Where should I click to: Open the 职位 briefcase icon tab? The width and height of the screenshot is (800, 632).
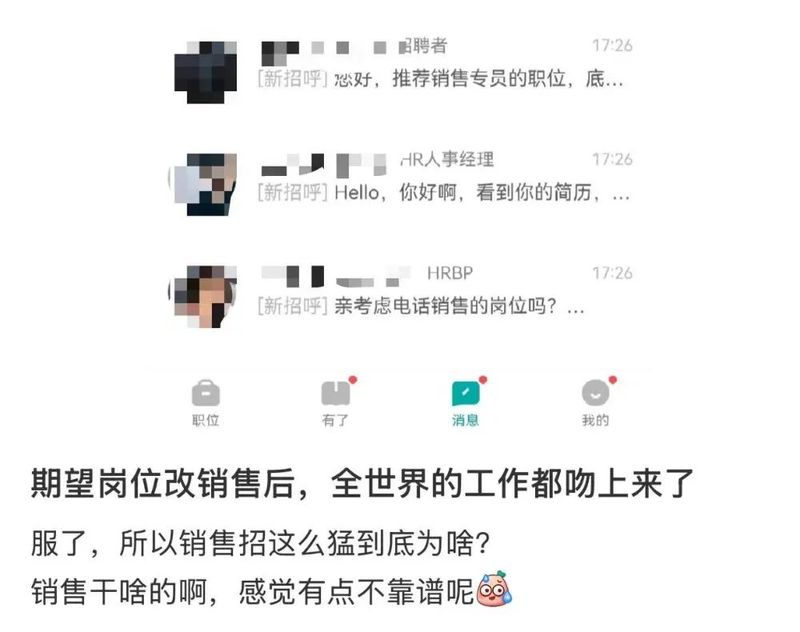[x=206, y=393]
